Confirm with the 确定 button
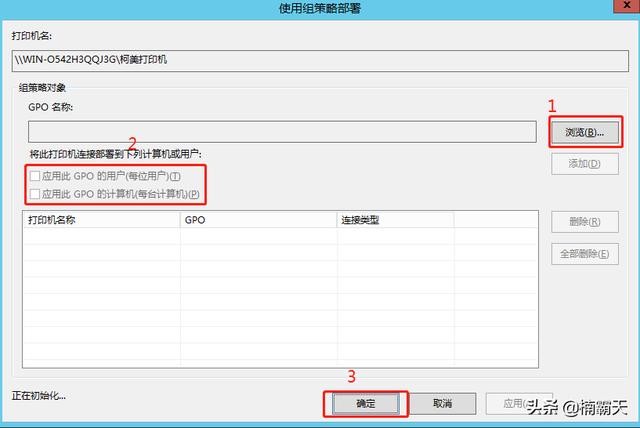 366,404
